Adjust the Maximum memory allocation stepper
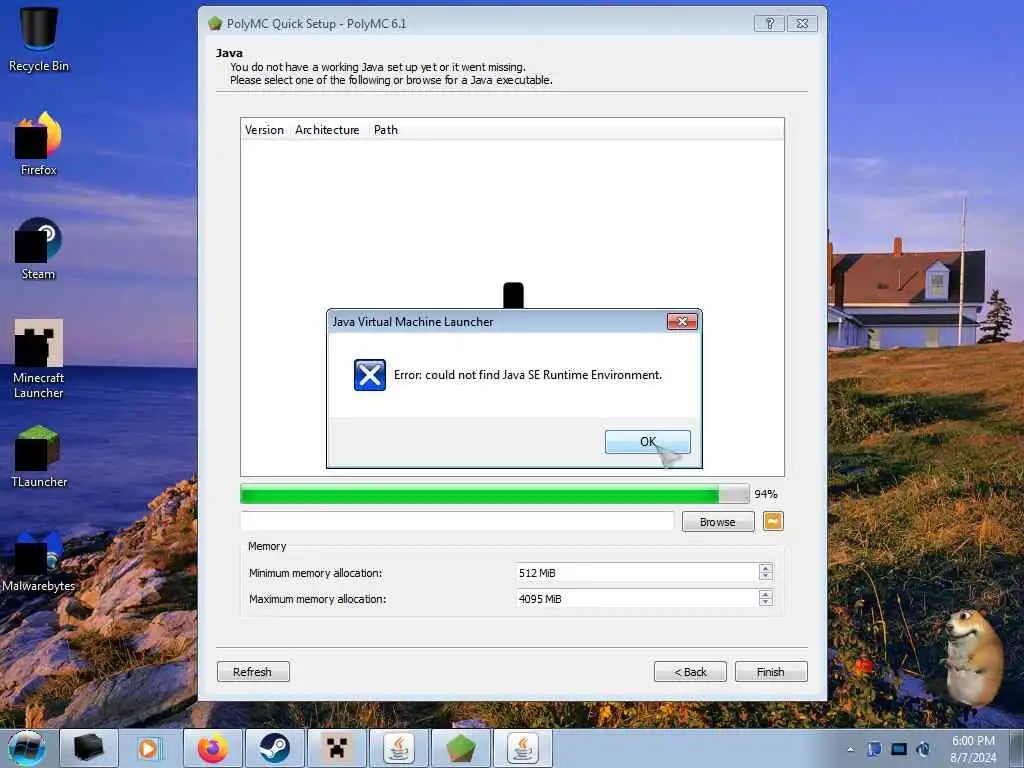 766,599
